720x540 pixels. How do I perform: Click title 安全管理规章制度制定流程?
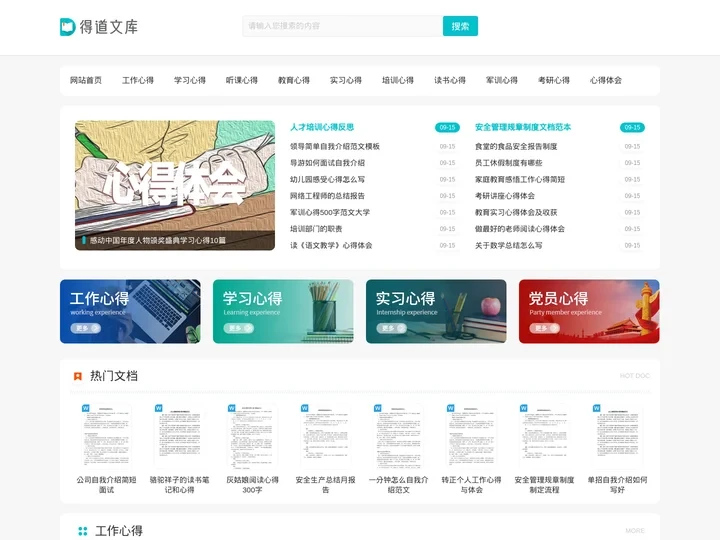[545, 485]
